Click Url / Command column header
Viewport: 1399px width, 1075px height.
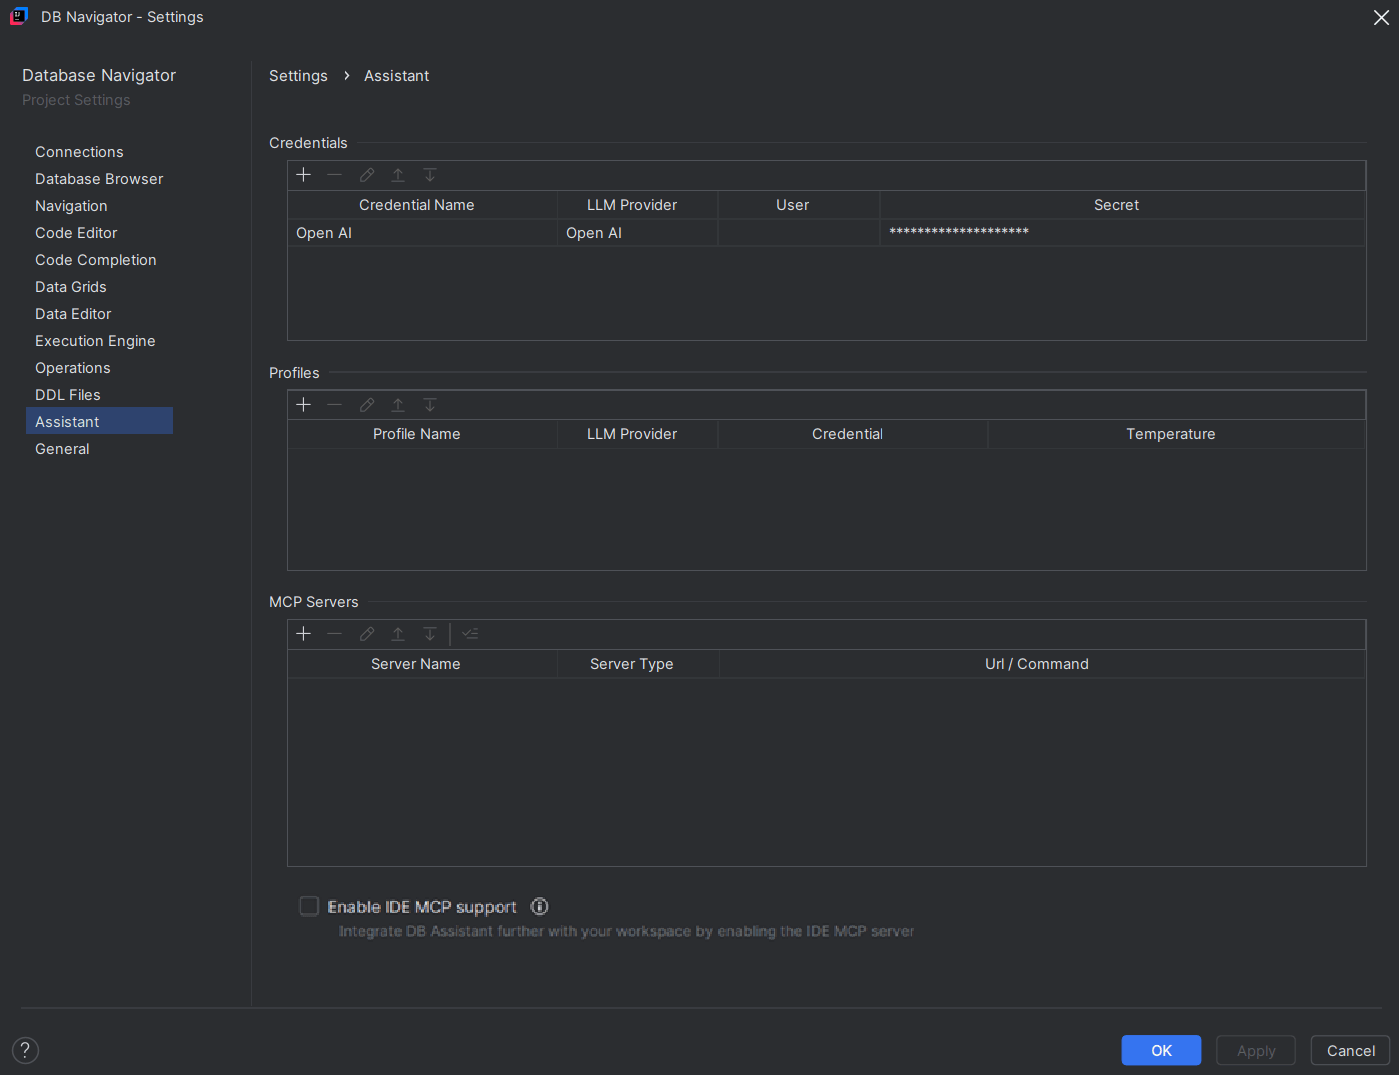[x=1042, y=664]
